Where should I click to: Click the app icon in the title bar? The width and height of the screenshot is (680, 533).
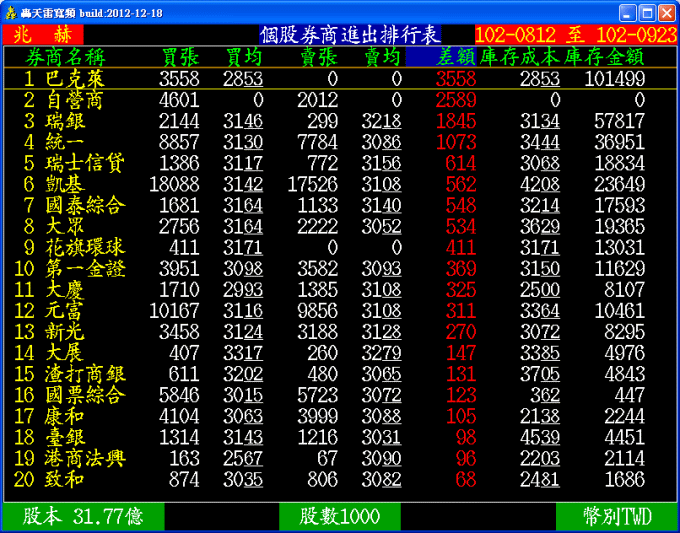click(11, 13)
